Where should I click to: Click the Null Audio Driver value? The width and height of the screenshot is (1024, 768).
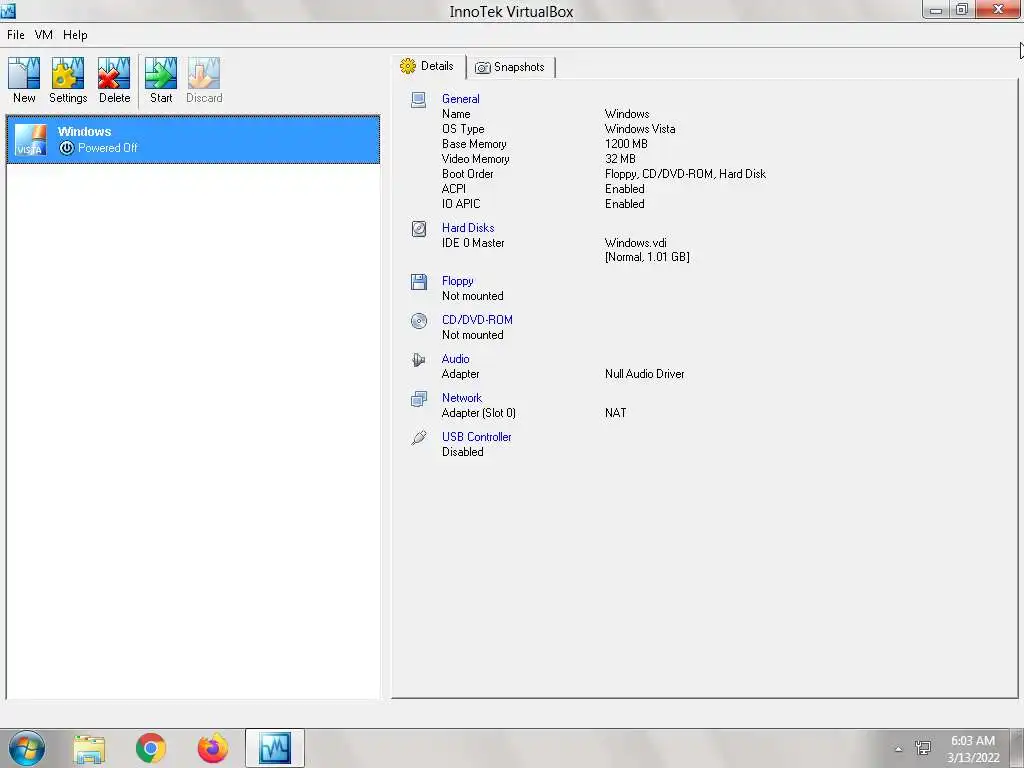pyautogui.click(x=644, y=374)
